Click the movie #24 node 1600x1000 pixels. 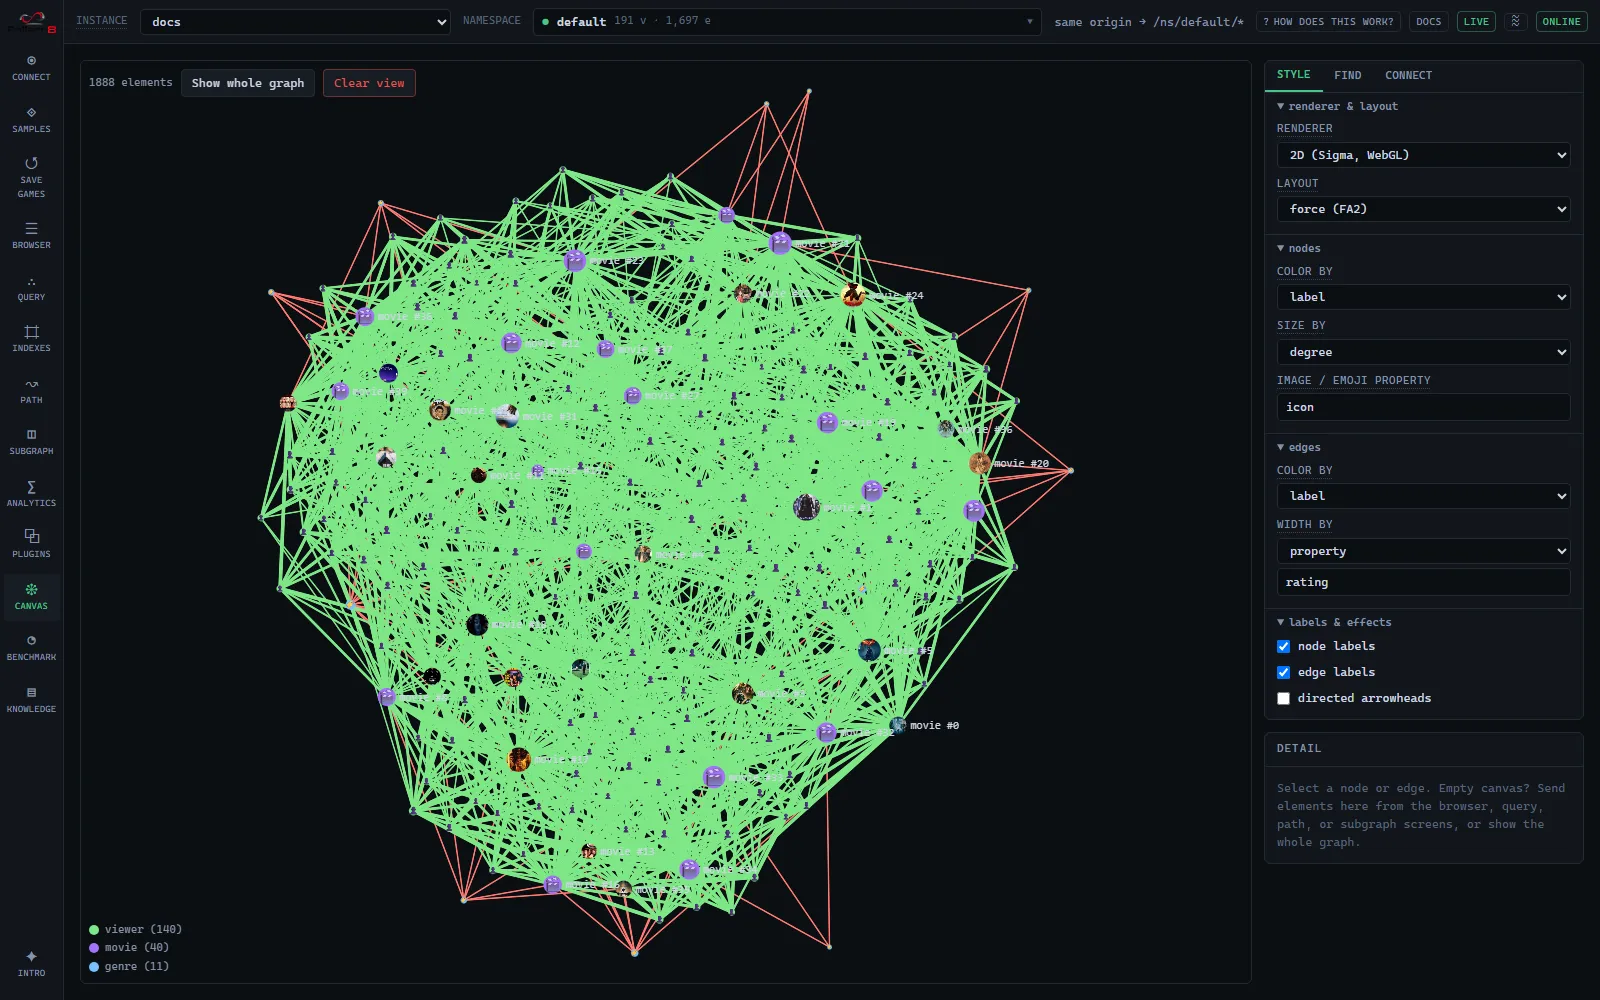[853, 295]
